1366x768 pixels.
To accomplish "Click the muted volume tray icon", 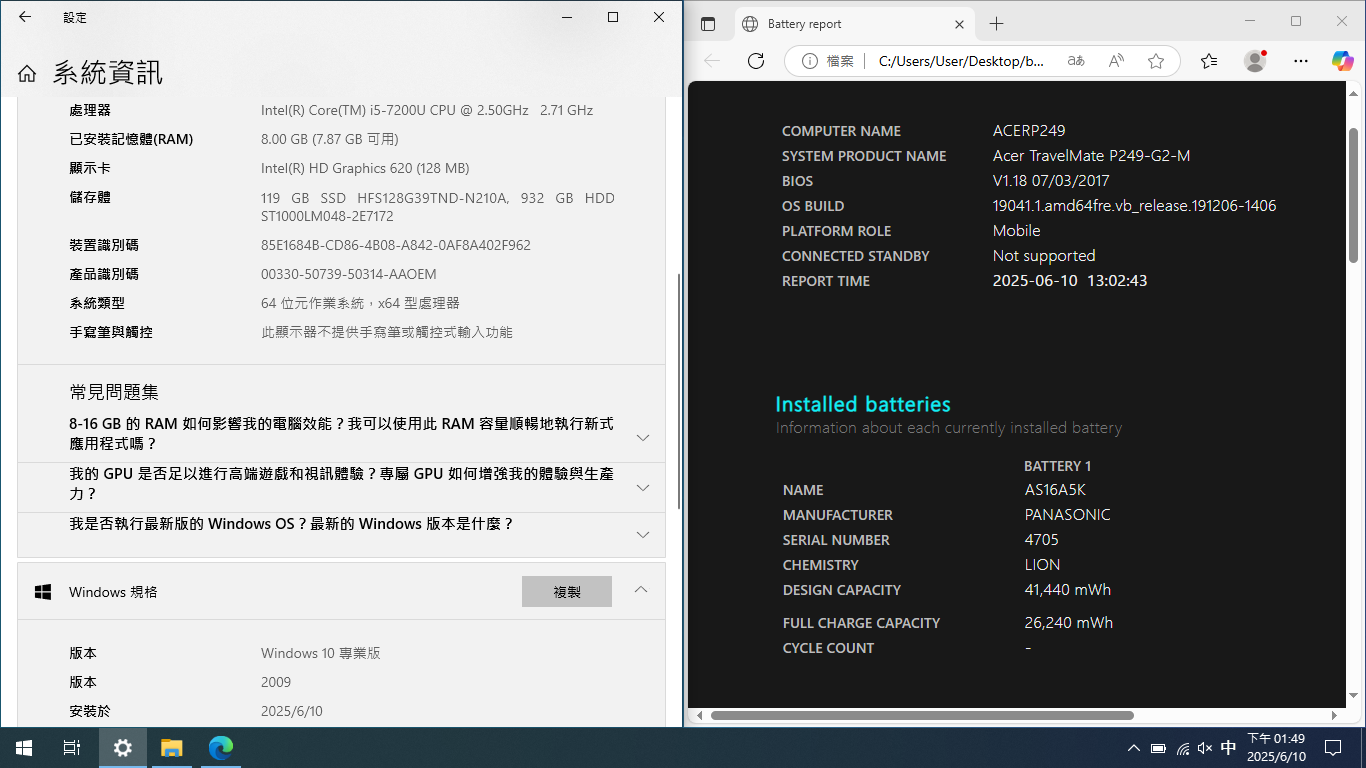I will [1205, 748].
